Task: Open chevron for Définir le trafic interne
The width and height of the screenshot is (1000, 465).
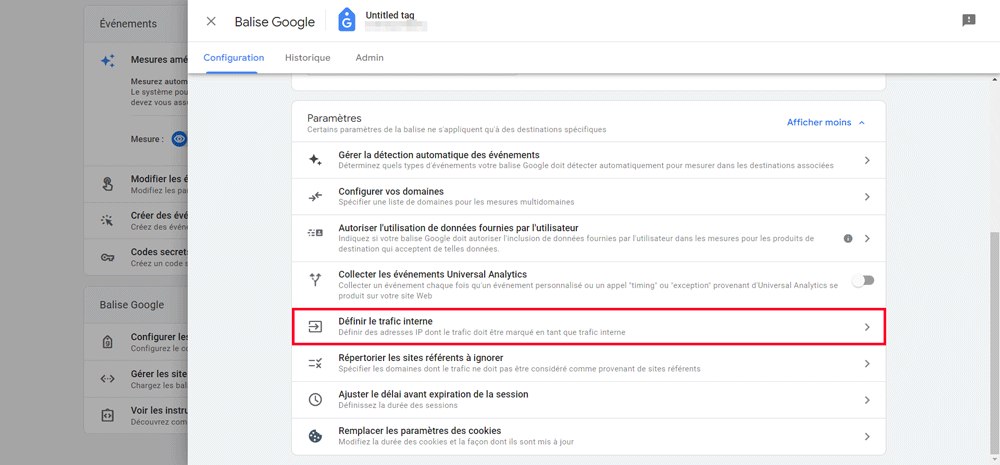Action: click(867, 327)
